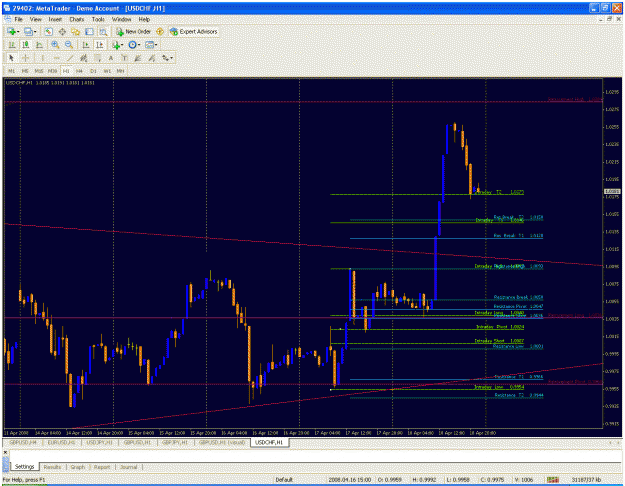The width and height of the screenshot is (625, 486).
Task: Switch to the USDJPY,H1 chart tab
Action: click(99, 442)
